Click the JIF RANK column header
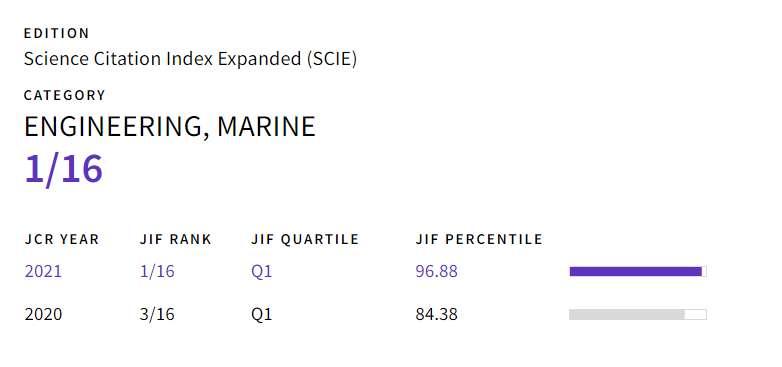Viewport: 782px width, 367px height. click(x=176, y=239)
